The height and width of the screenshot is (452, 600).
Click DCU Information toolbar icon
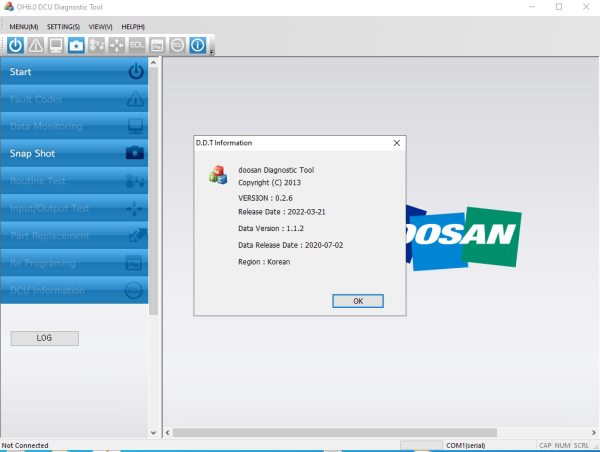(x=178, y=45)
